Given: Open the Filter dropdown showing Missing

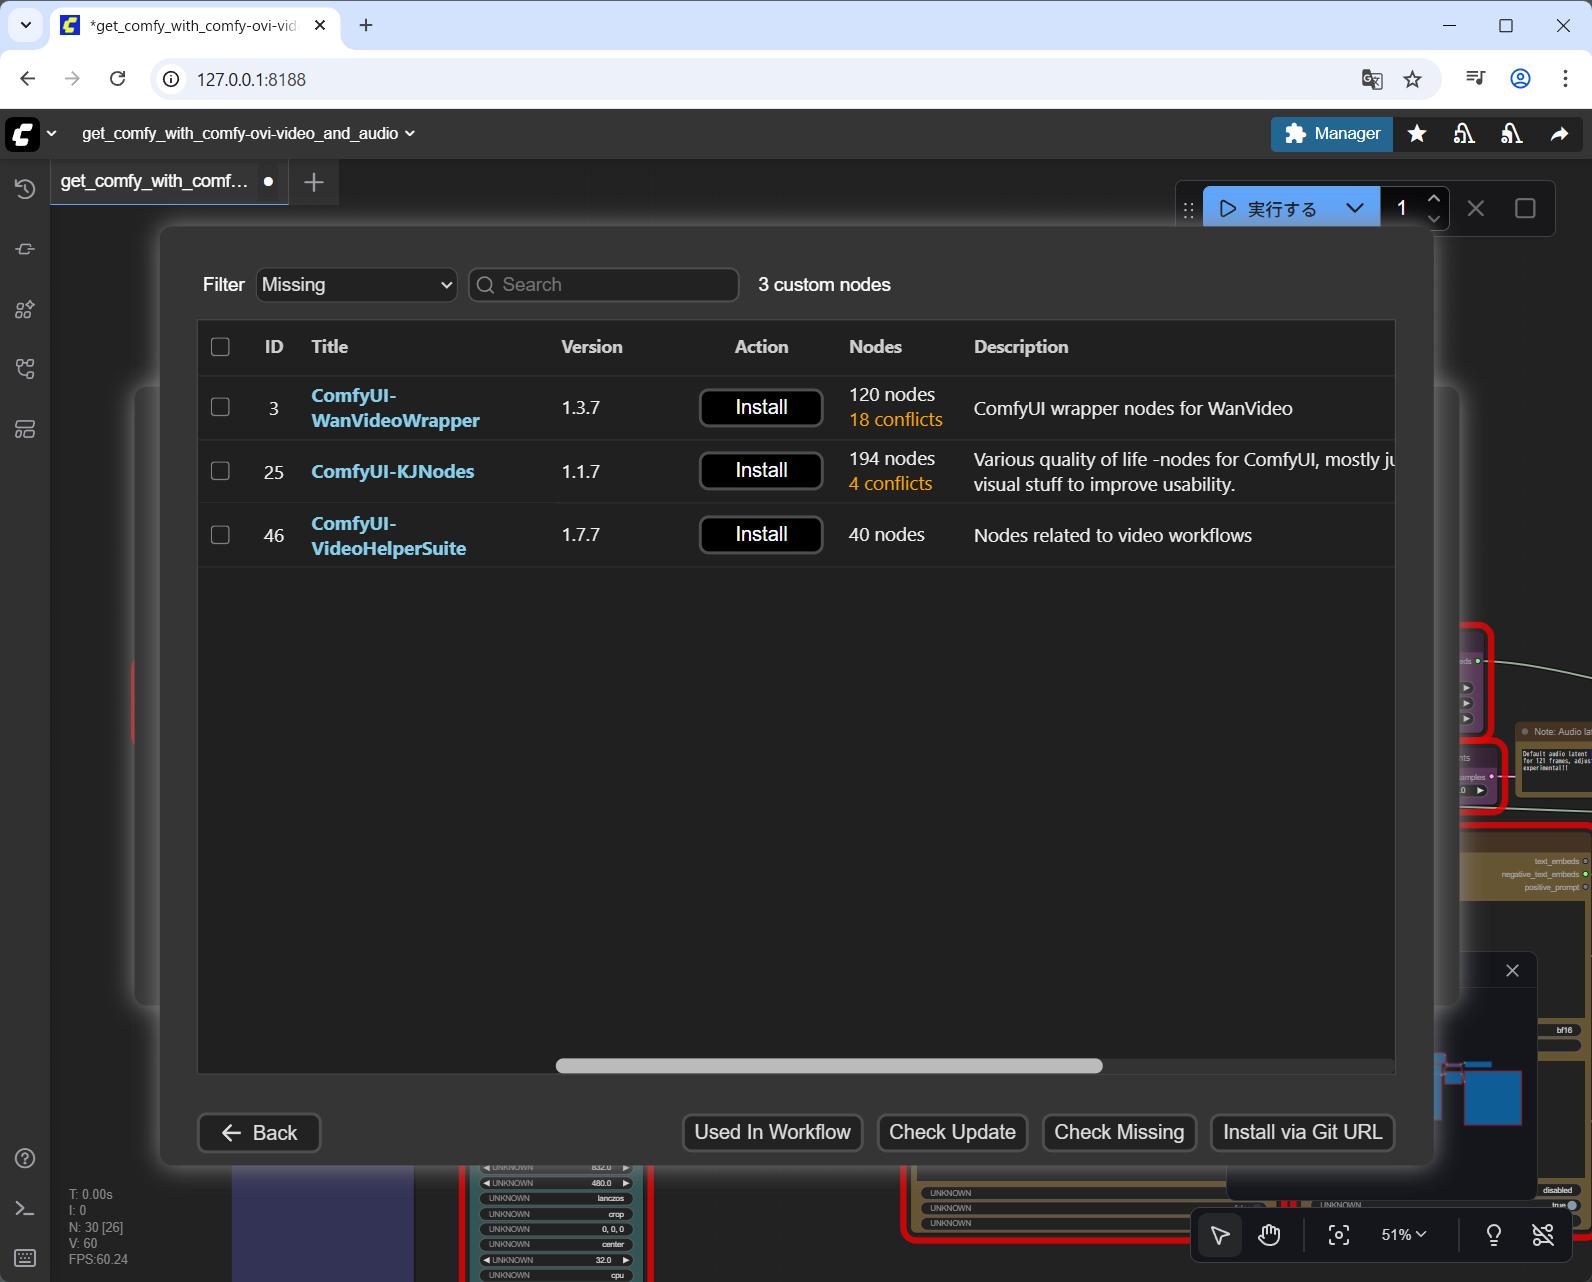Looking at the screenshot, I should point(356,285).
